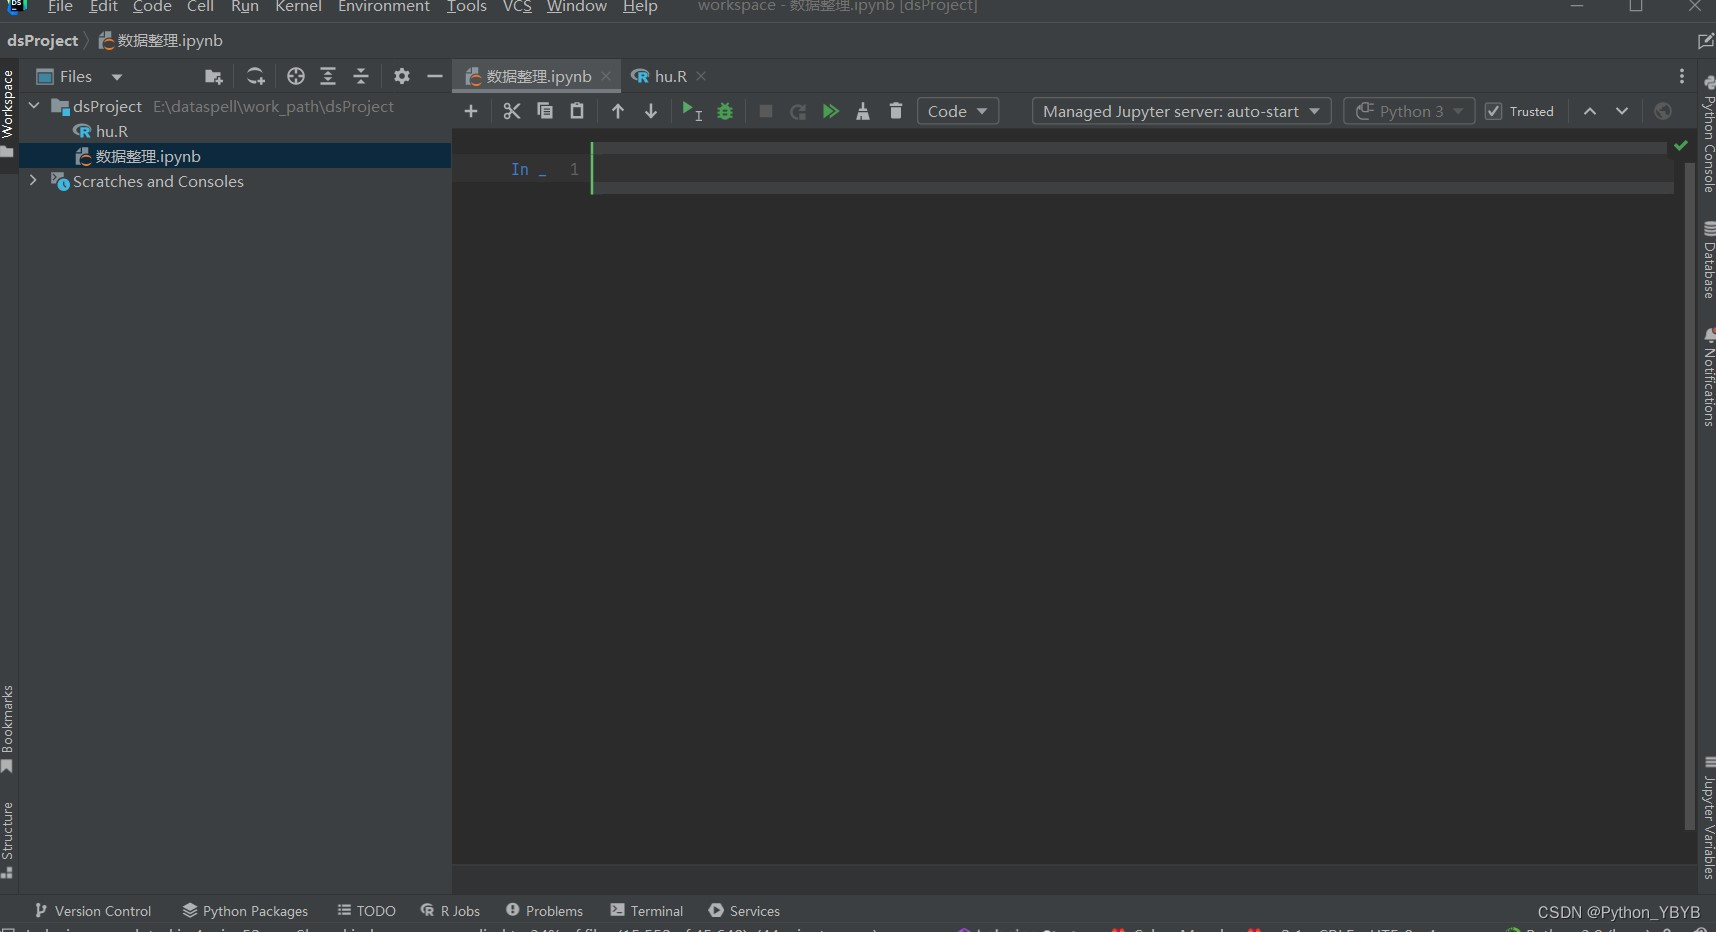Open the Python 3 kernel dropdown

tap(1409, 111)
